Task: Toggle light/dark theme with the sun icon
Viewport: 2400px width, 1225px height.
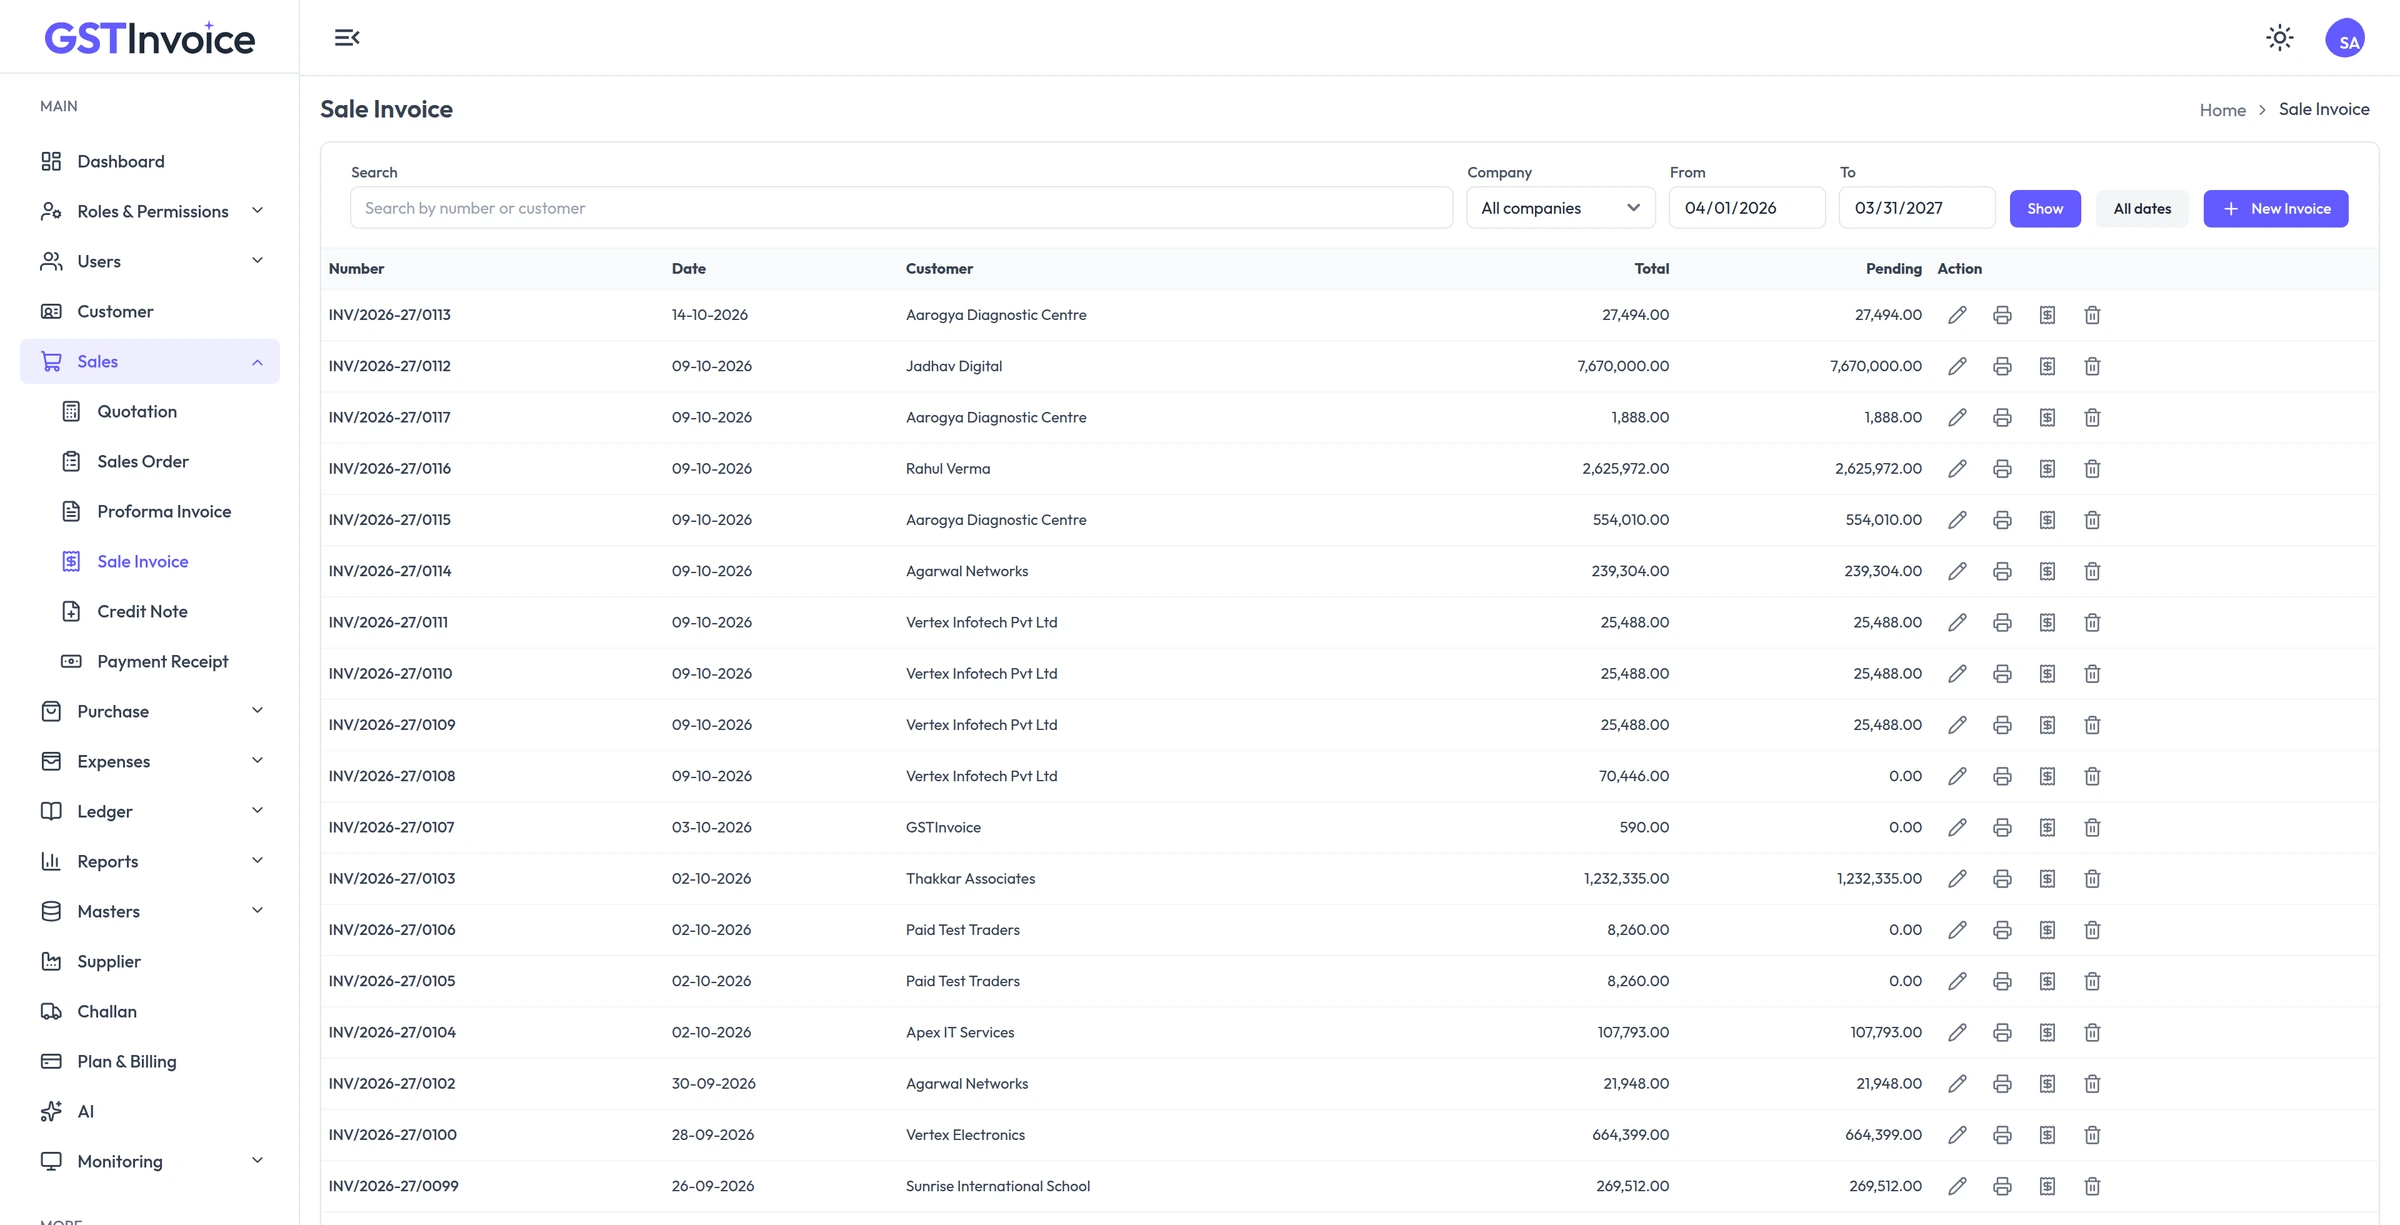Action: pyautogui.click(x=2279, y=38)
